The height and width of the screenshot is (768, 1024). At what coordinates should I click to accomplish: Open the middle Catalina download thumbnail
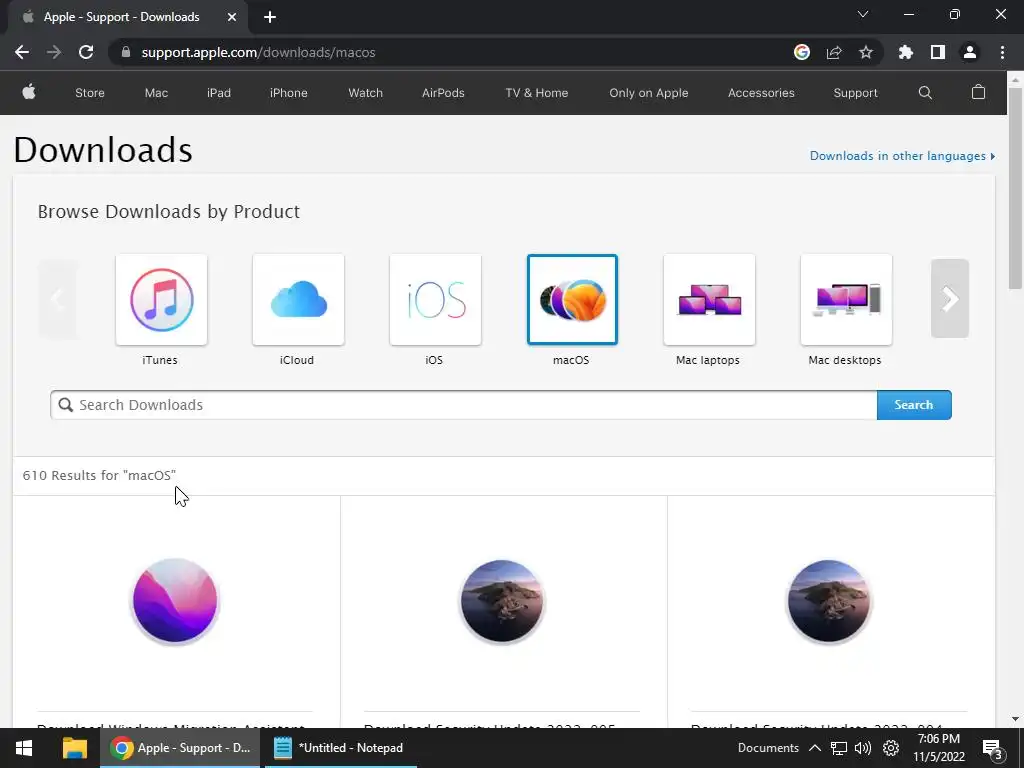tap(502, 601)
